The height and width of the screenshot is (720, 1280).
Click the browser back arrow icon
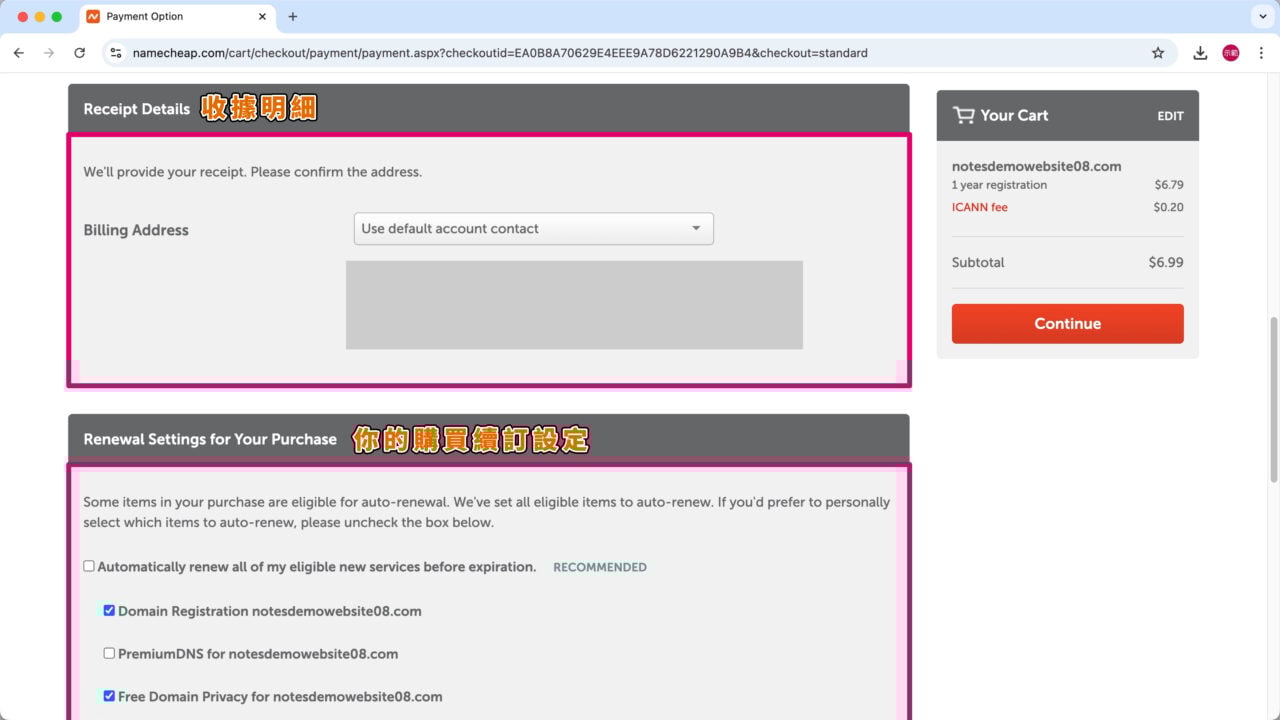[x=18, y=53]
